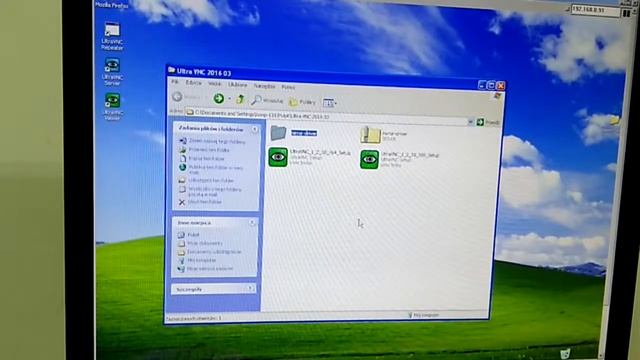
Task: Select the yellow compressed folder icon
Action: [370, 135]
